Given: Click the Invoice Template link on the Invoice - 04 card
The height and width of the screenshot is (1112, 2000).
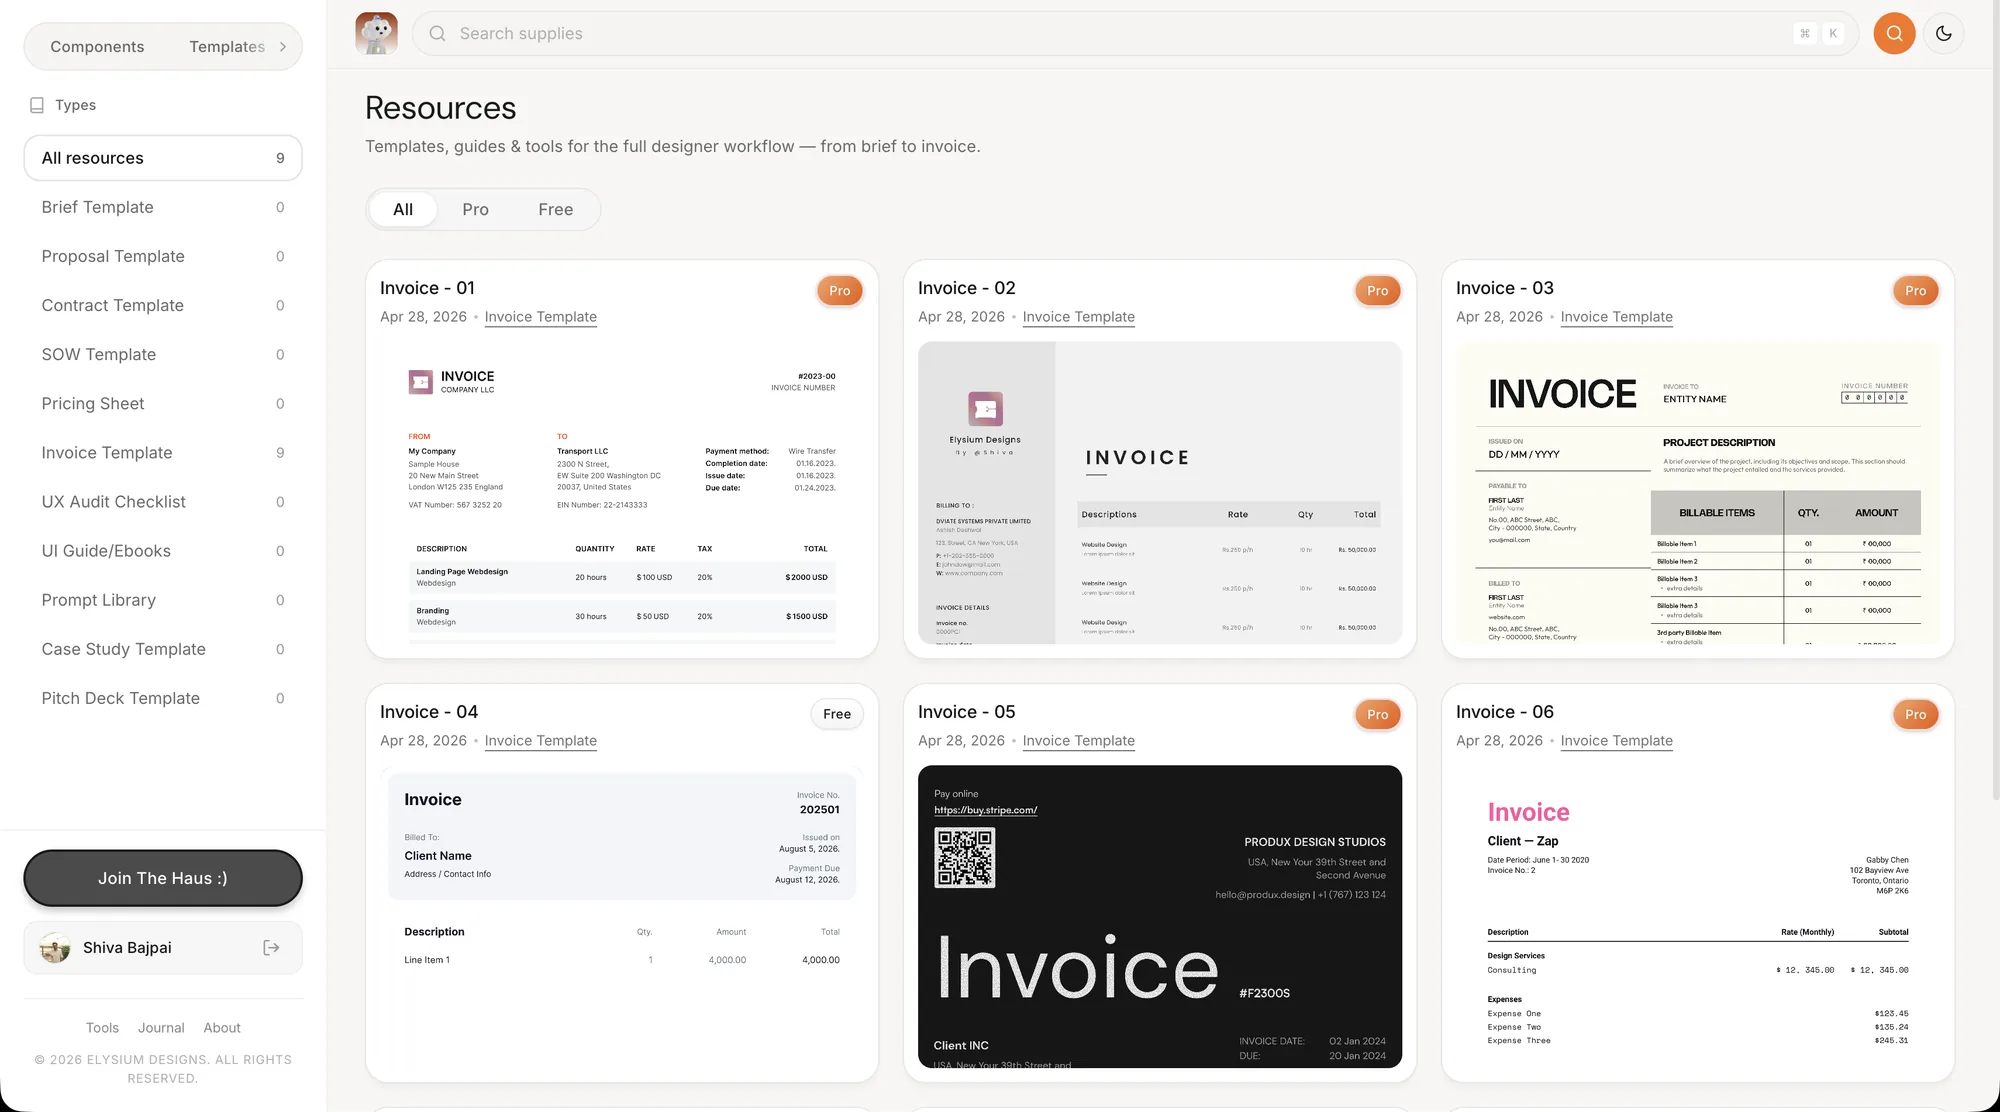Looking at the screenshot, I should tap(540, 741).
